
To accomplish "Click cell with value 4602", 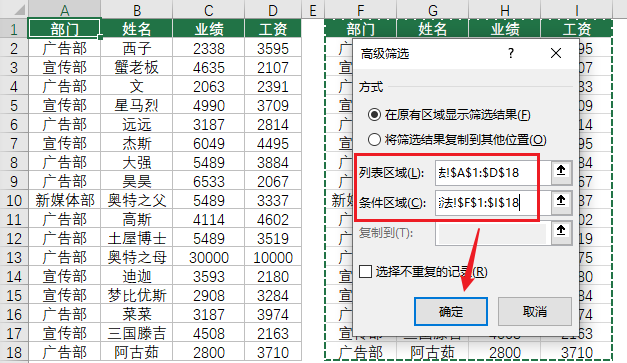I will (x=273, y=219).
